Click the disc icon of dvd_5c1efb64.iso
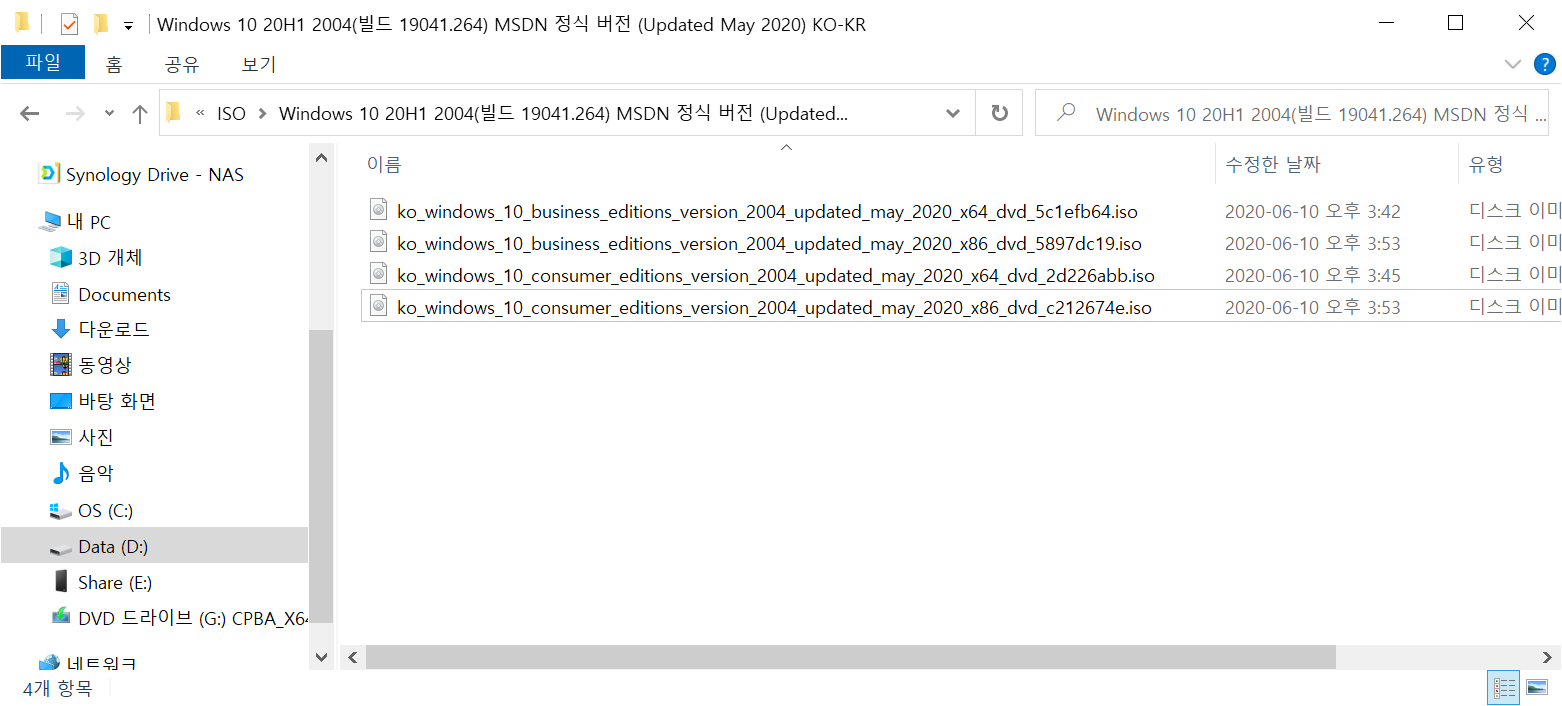This screenshot has width=1562, height=706. click(378, 210)
